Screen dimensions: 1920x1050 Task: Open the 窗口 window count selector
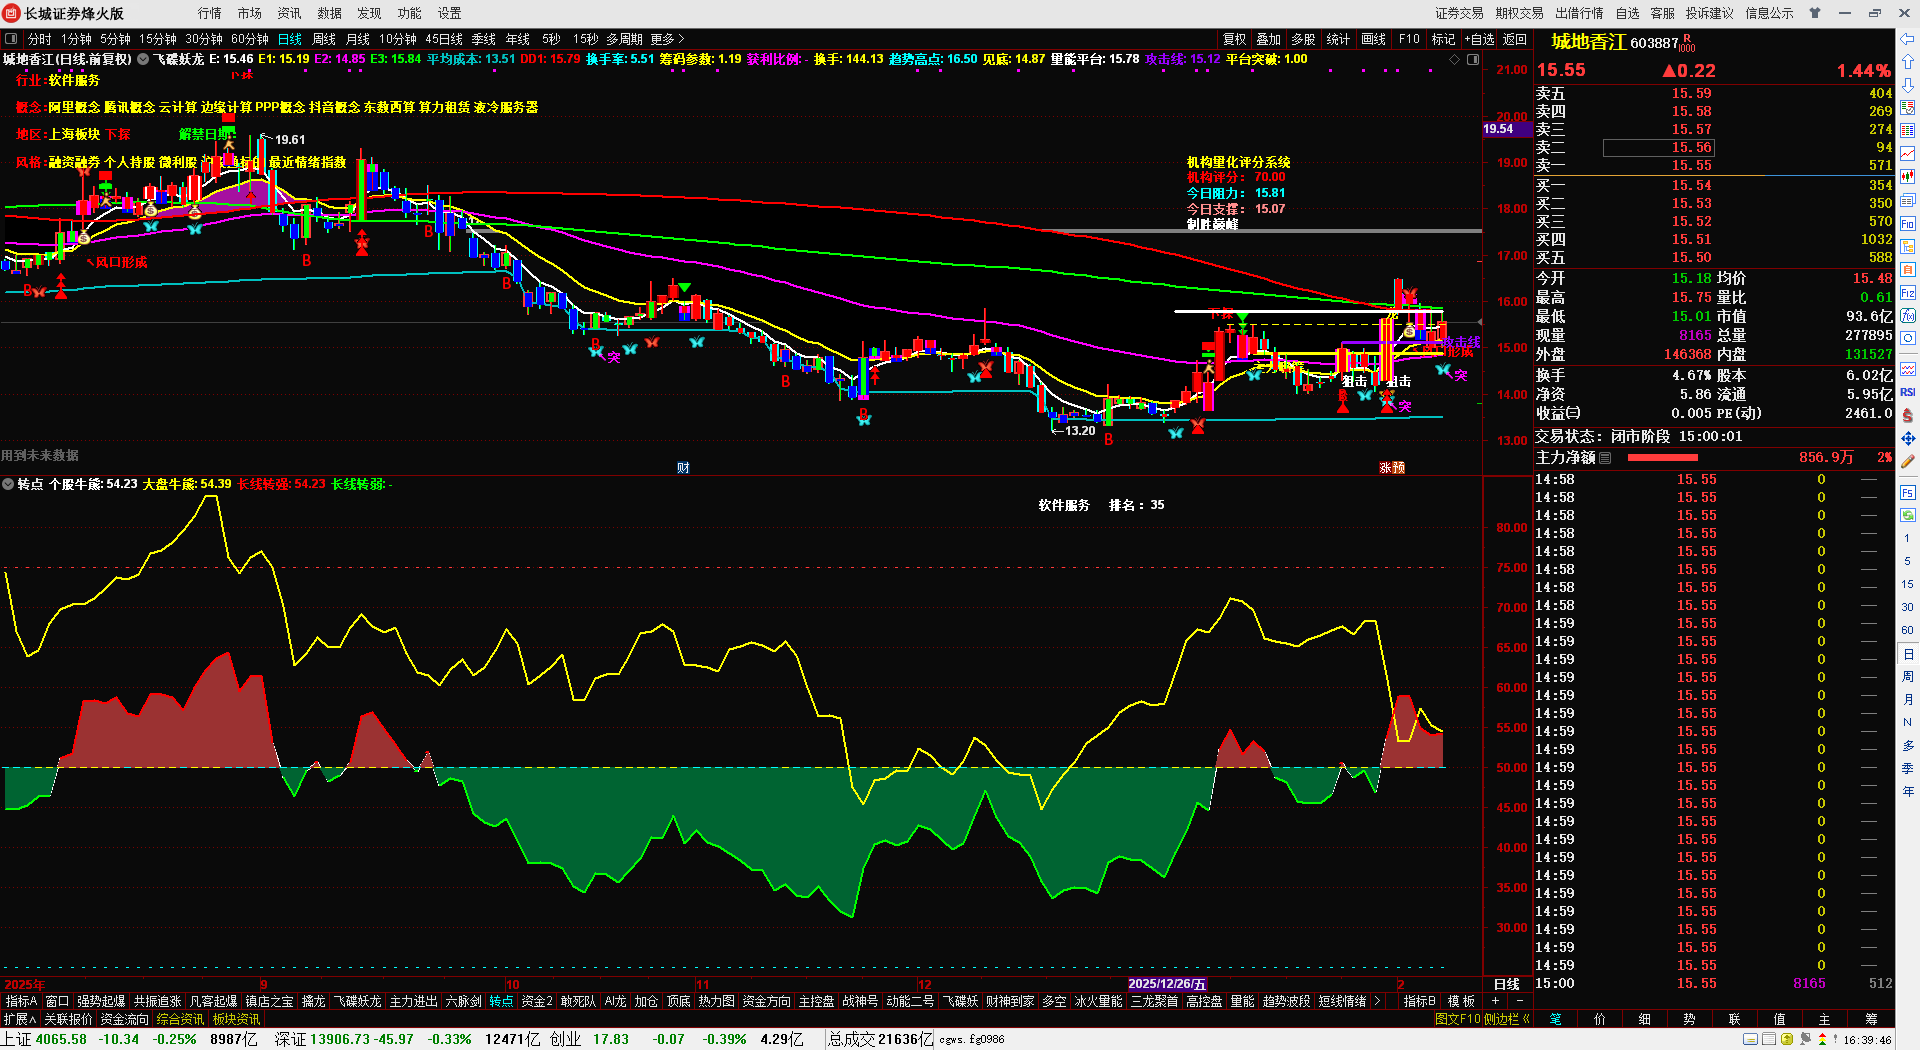coord(57,1001)
